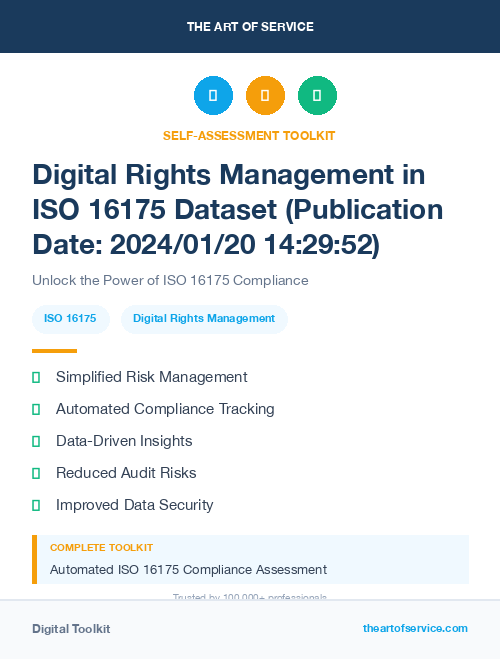Click the Digital Rights Management title

coord(237,209)
